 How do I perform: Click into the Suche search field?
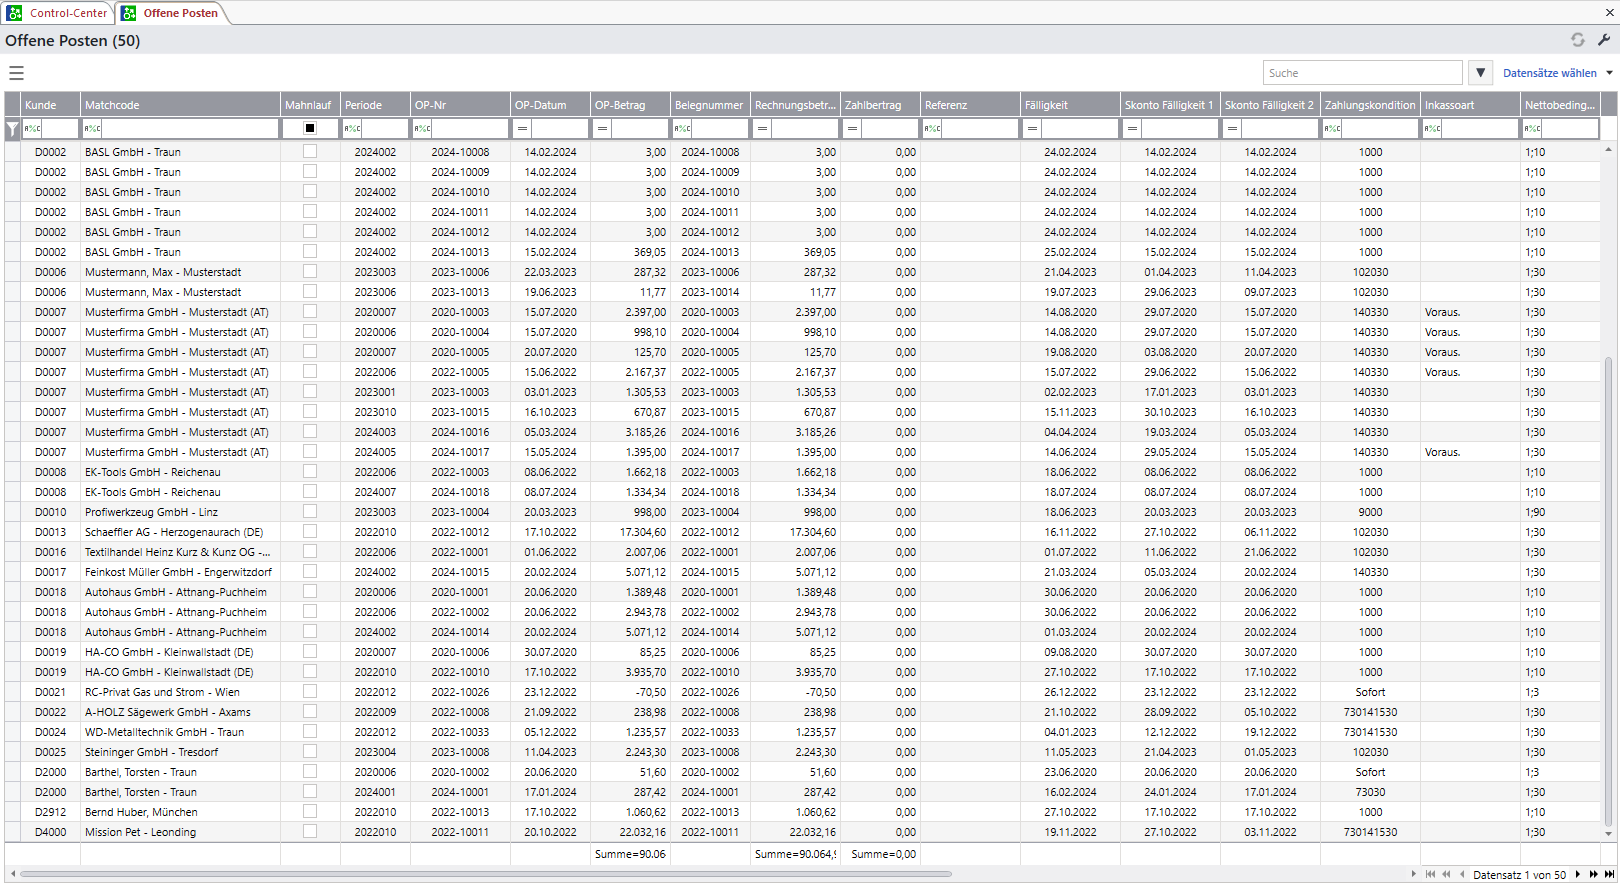[1362, 73]
